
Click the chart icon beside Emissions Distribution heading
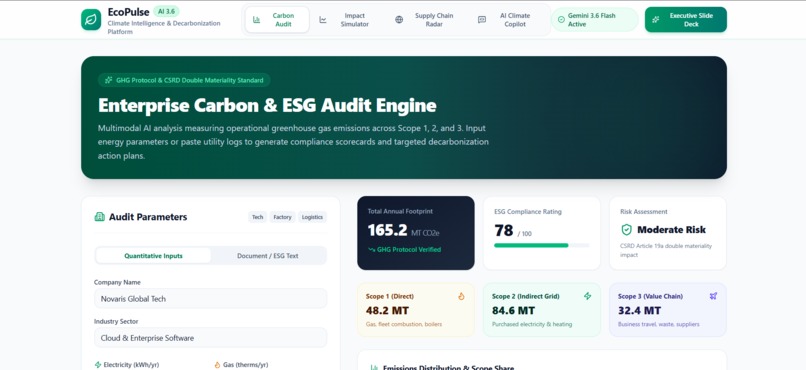tap(374, 368)
